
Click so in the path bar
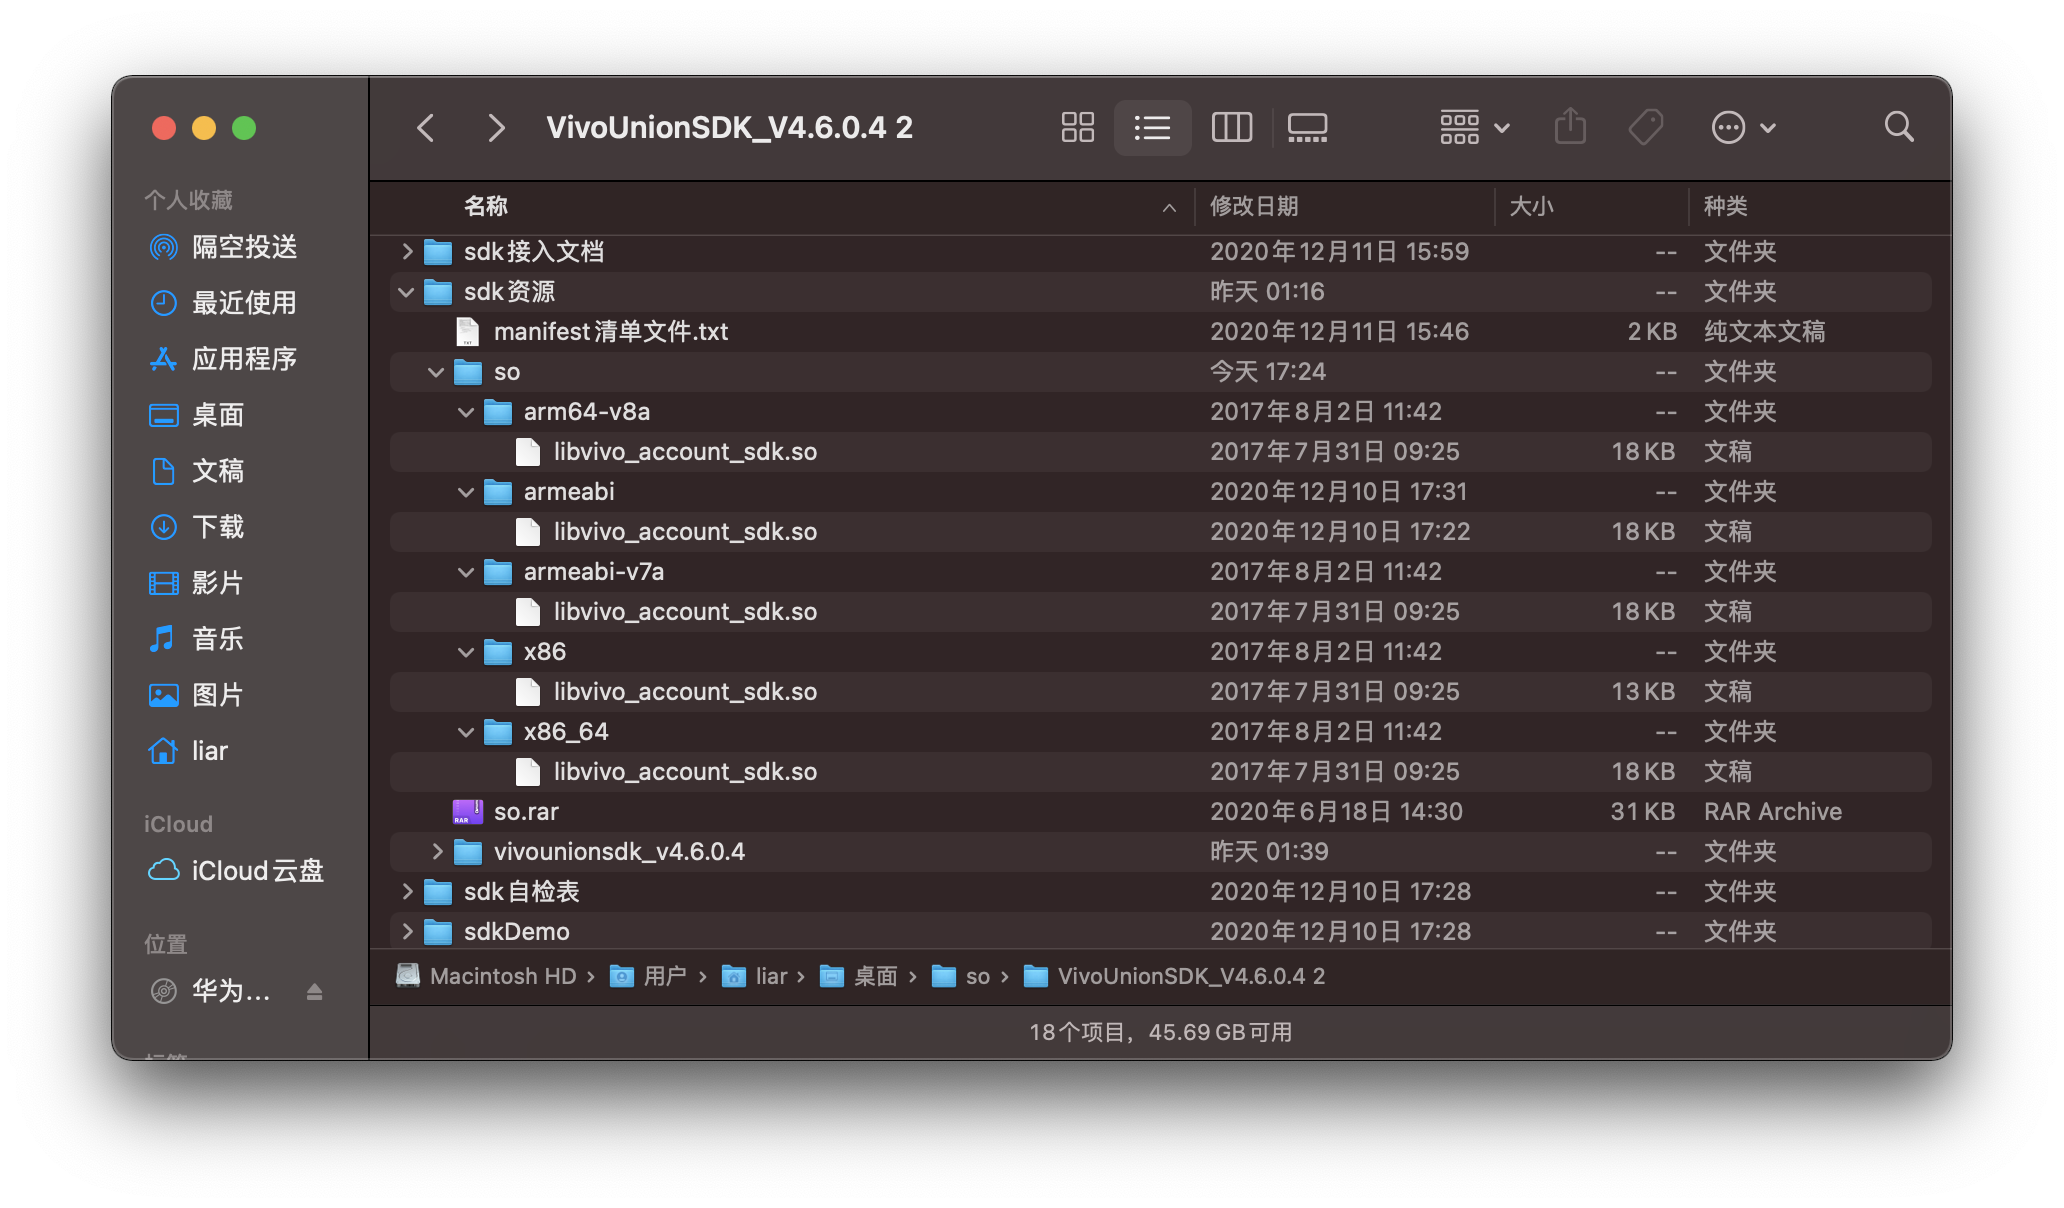[x=961, y=976]
